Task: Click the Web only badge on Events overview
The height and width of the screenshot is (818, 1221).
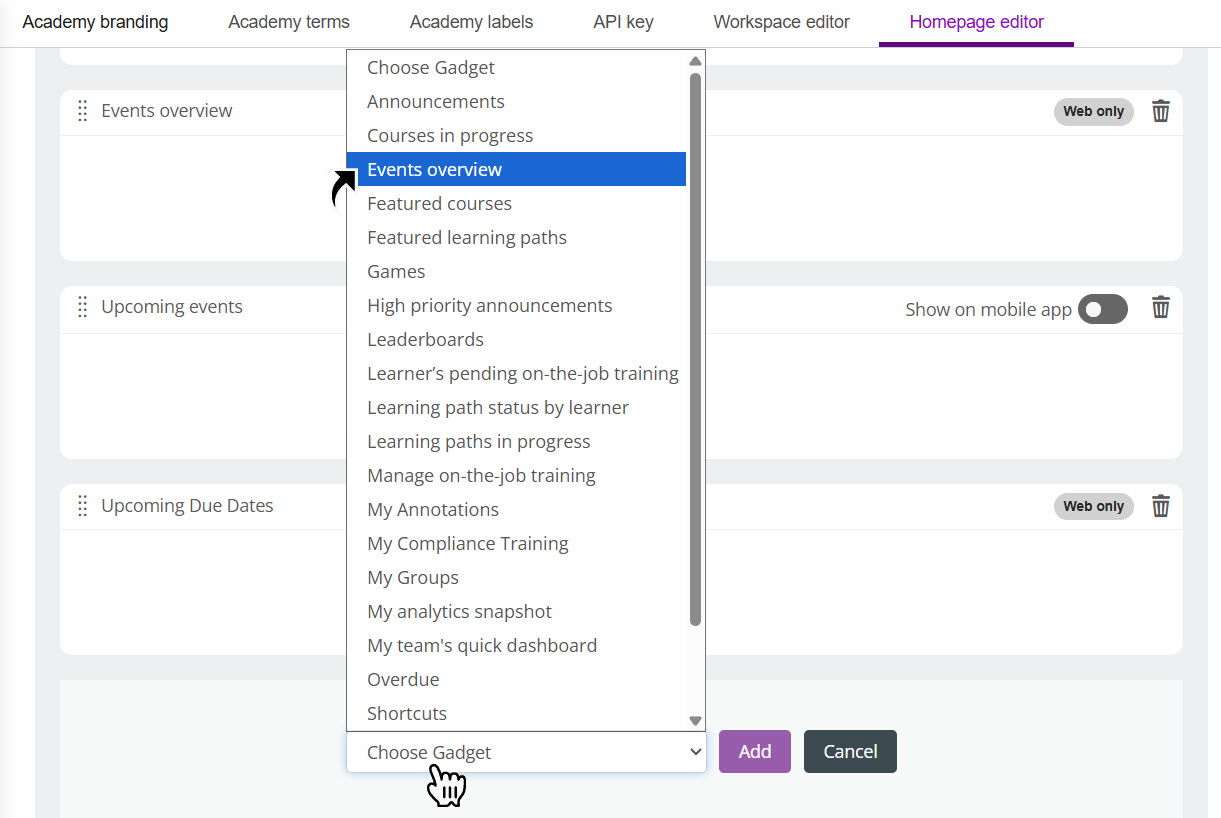Action: (x=1093, y=111)
